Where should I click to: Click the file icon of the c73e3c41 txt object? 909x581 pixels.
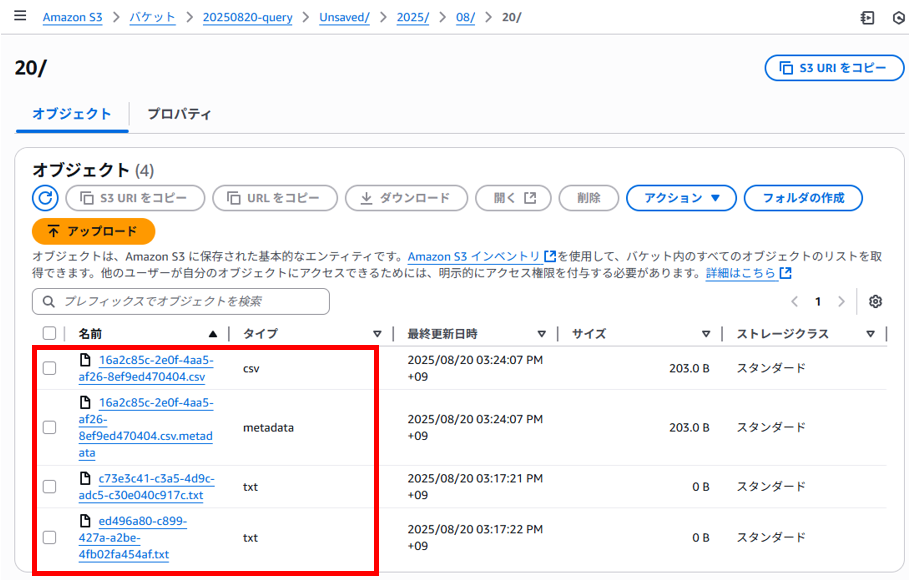tap(85, 478)
